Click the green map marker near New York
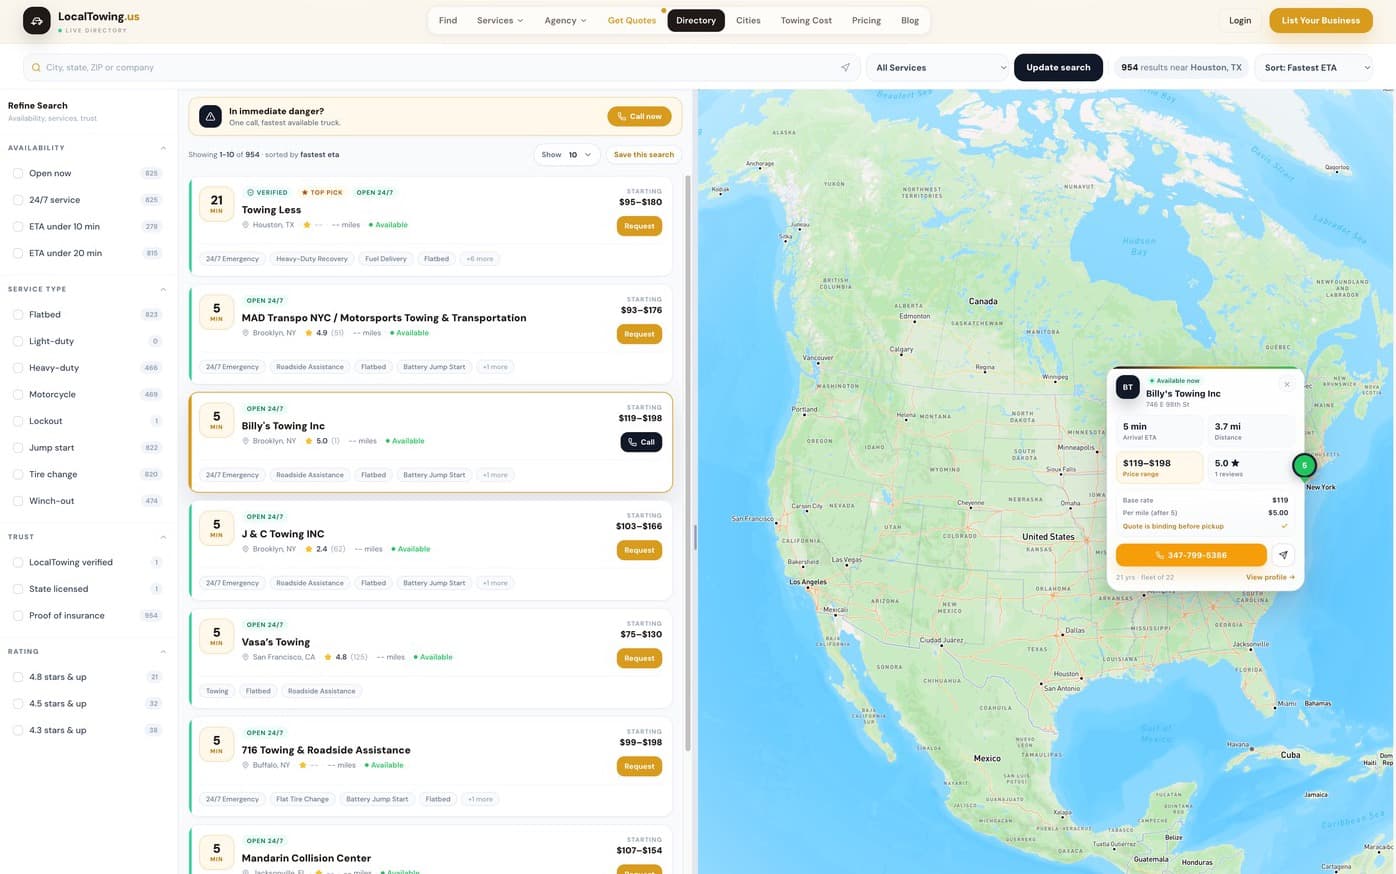 (x=1304, y=465)
